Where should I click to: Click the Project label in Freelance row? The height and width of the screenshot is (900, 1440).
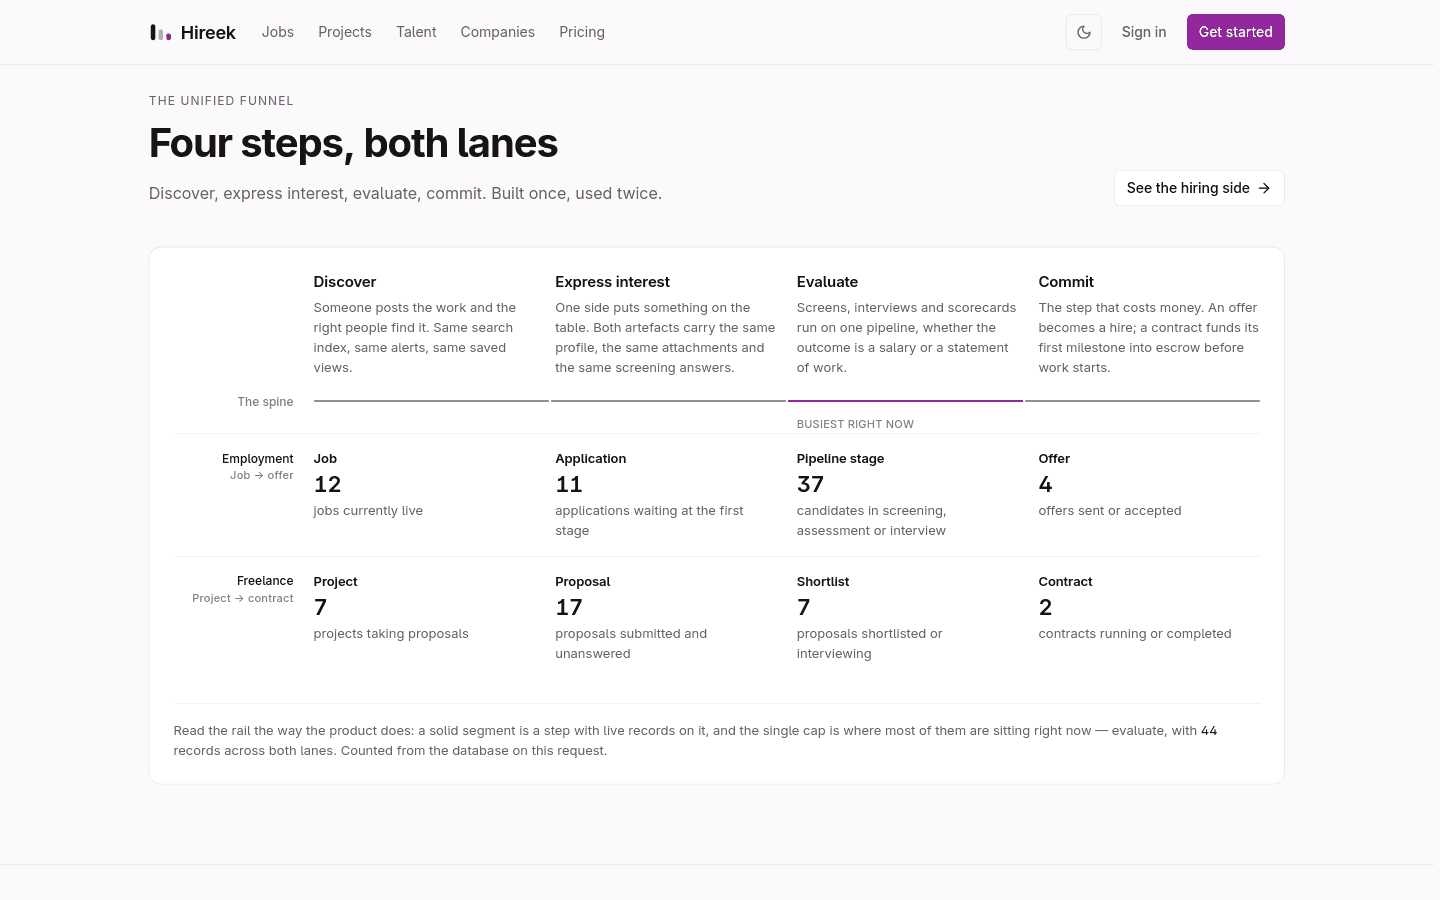(335, 582)
